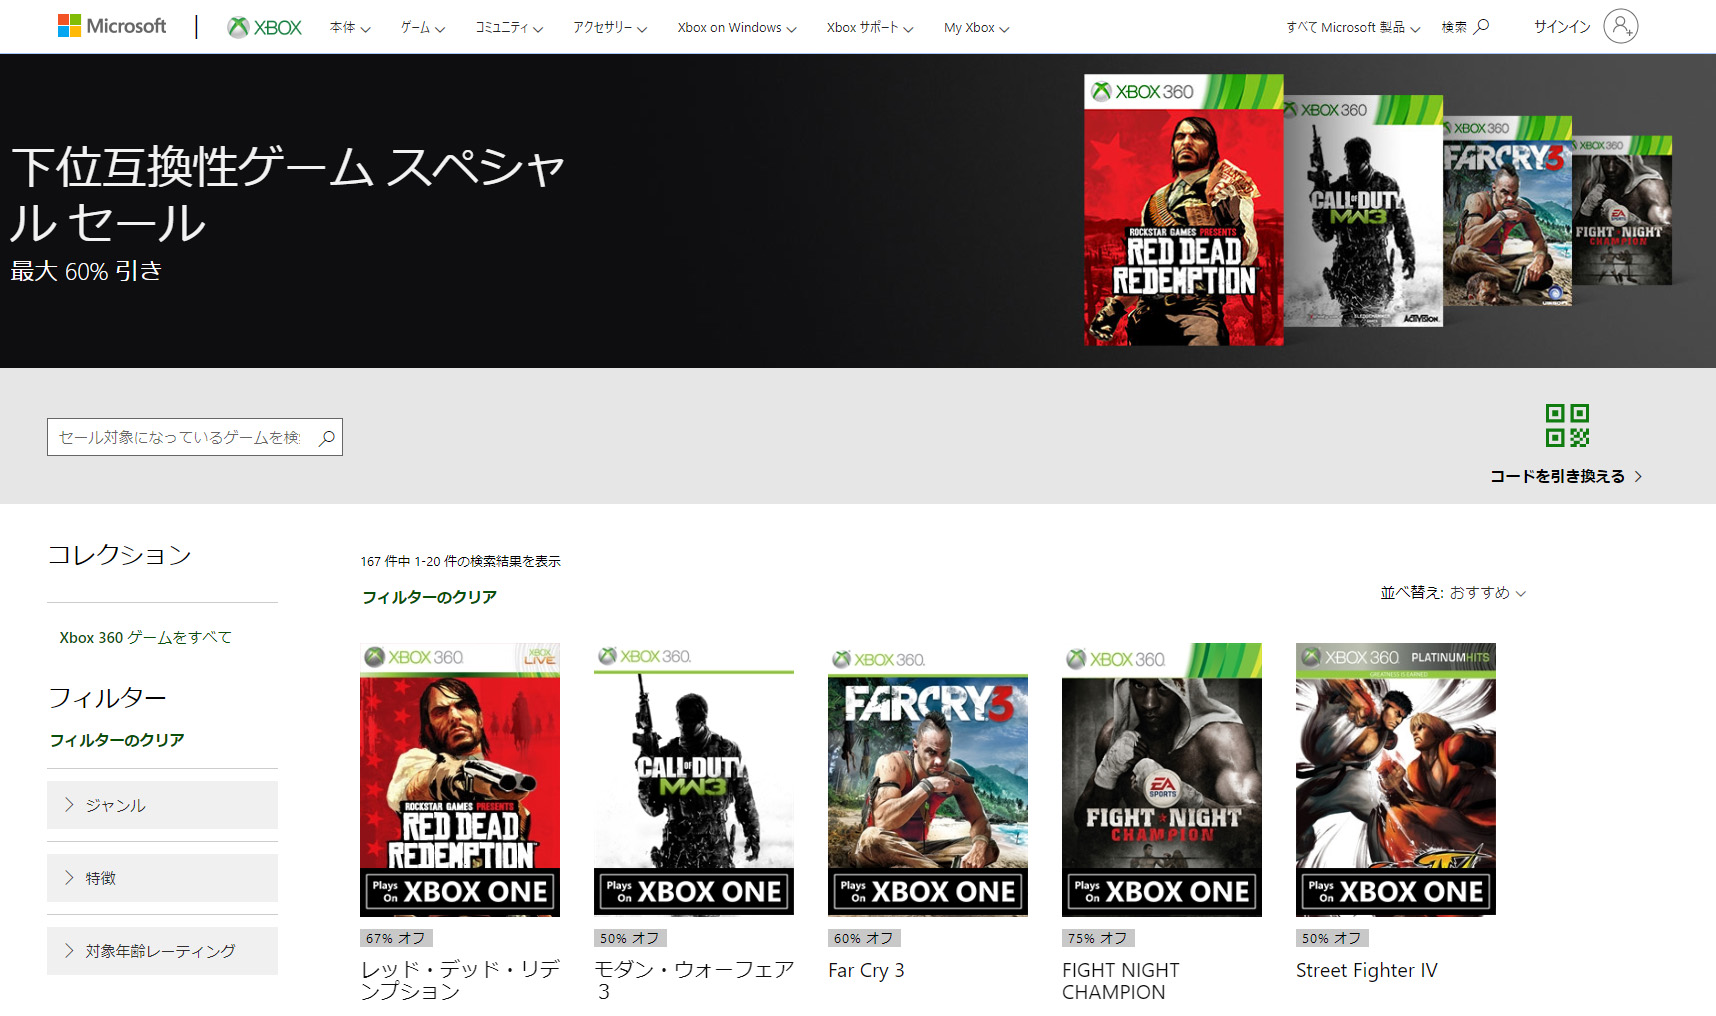
Task: Expand the 対象年齢レーティング filter
Action: click(162, 951)
